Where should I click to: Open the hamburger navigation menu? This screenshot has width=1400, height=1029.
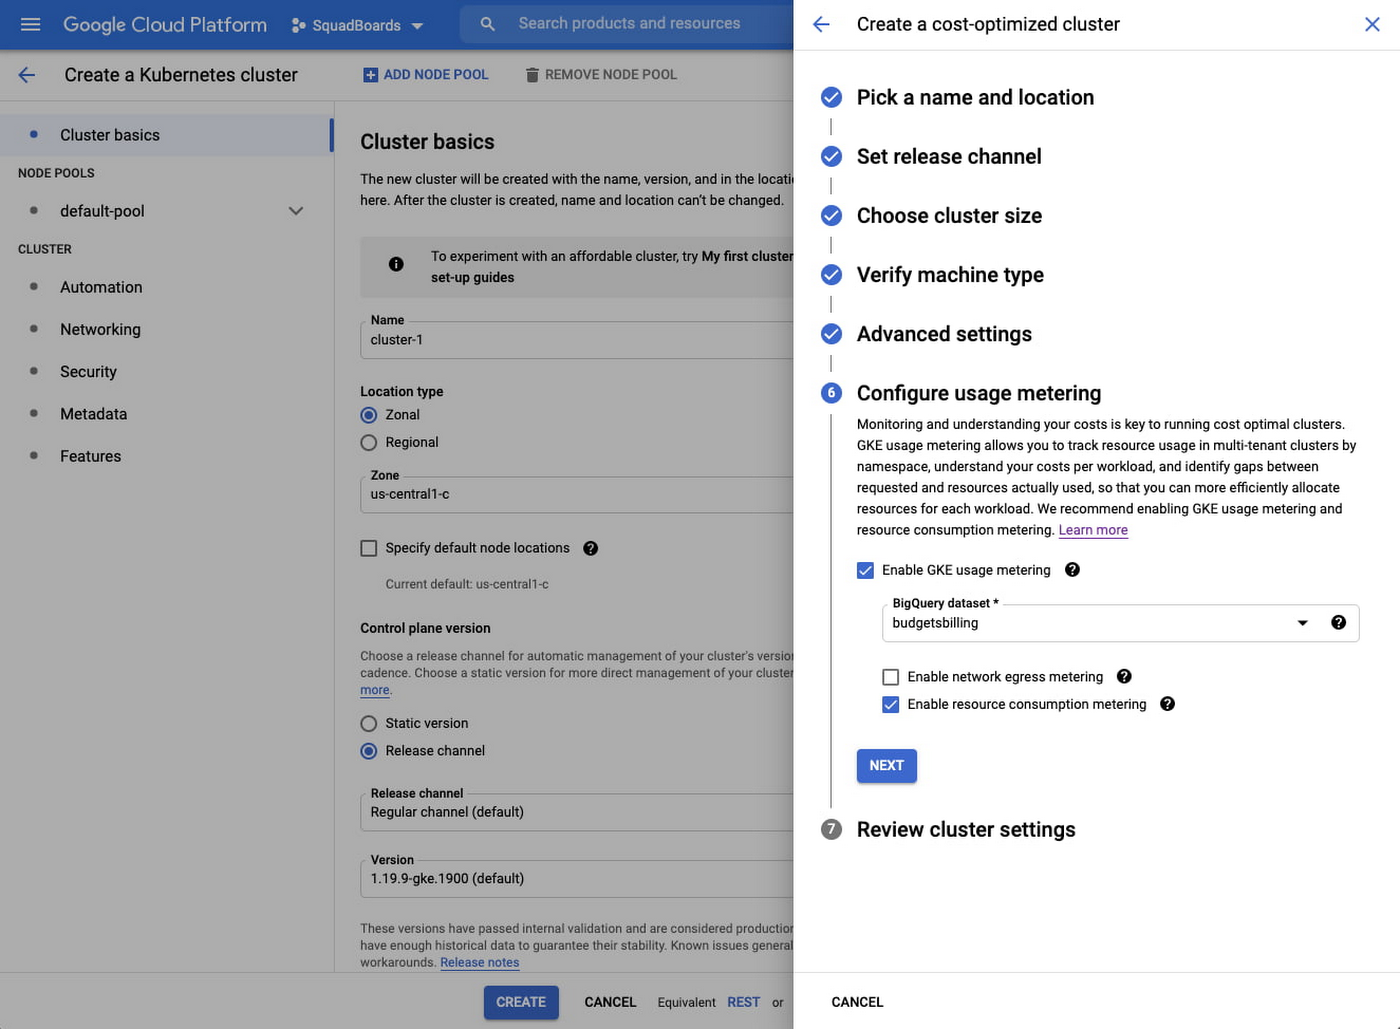(31, 24)
